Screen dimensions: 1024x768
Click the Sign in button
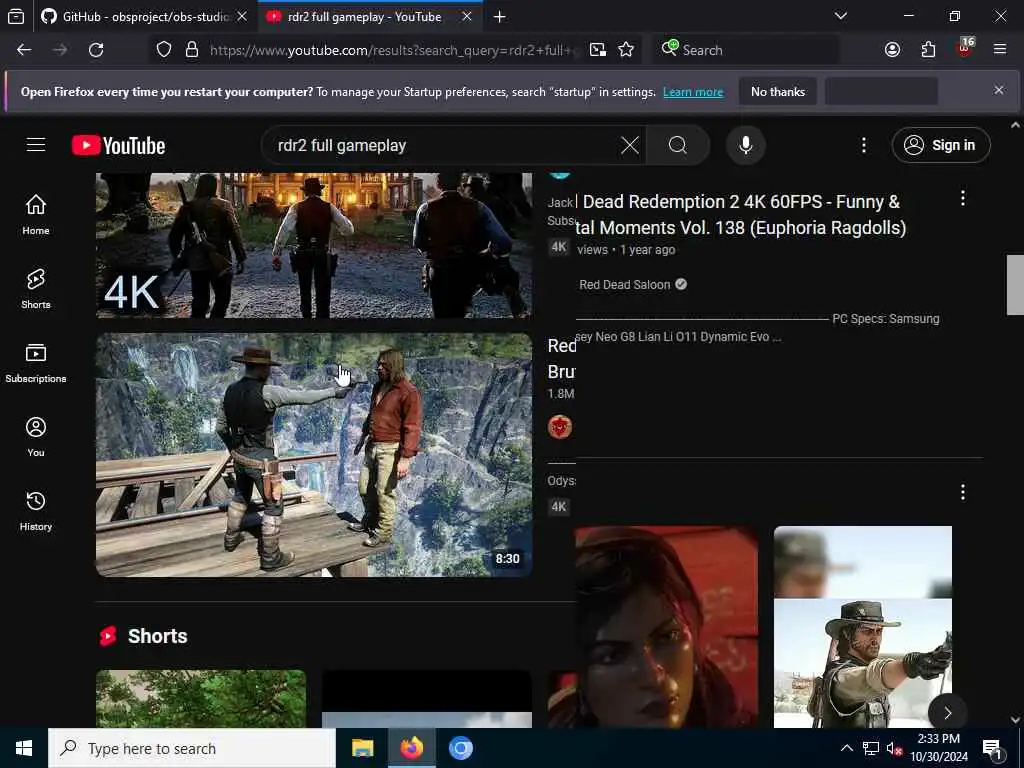[x=940, y=145]
